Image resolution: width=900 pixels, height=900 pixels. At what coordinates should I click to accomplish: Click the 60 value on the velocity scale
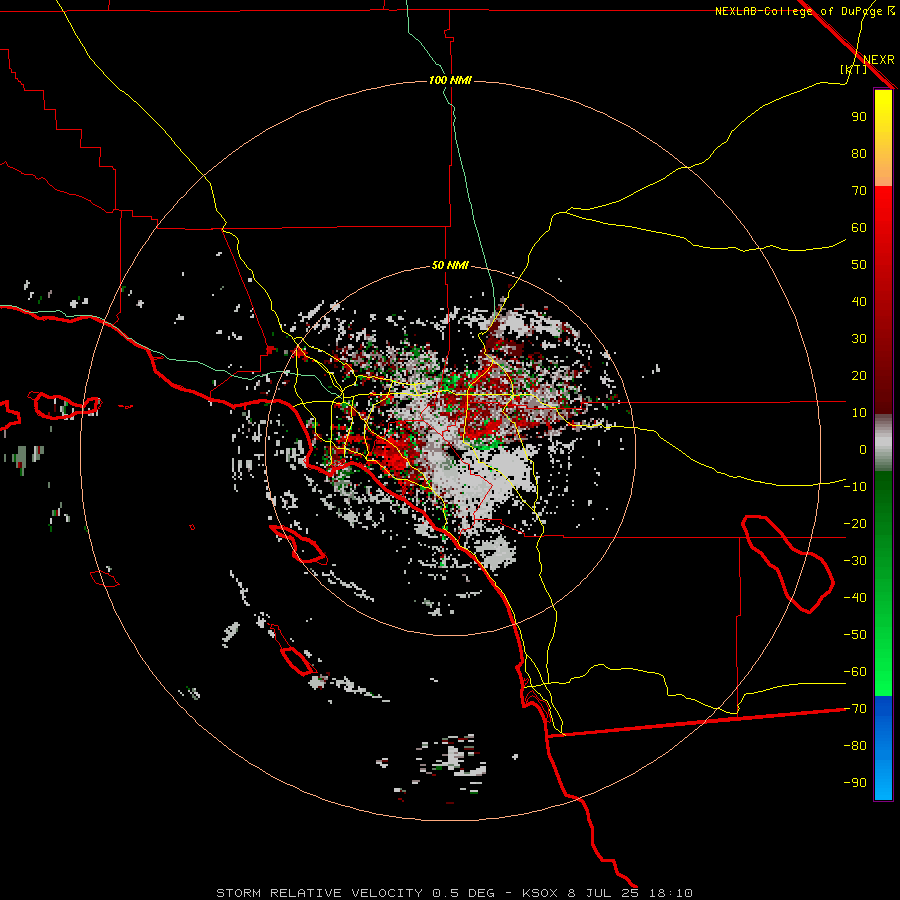[859, 227]
